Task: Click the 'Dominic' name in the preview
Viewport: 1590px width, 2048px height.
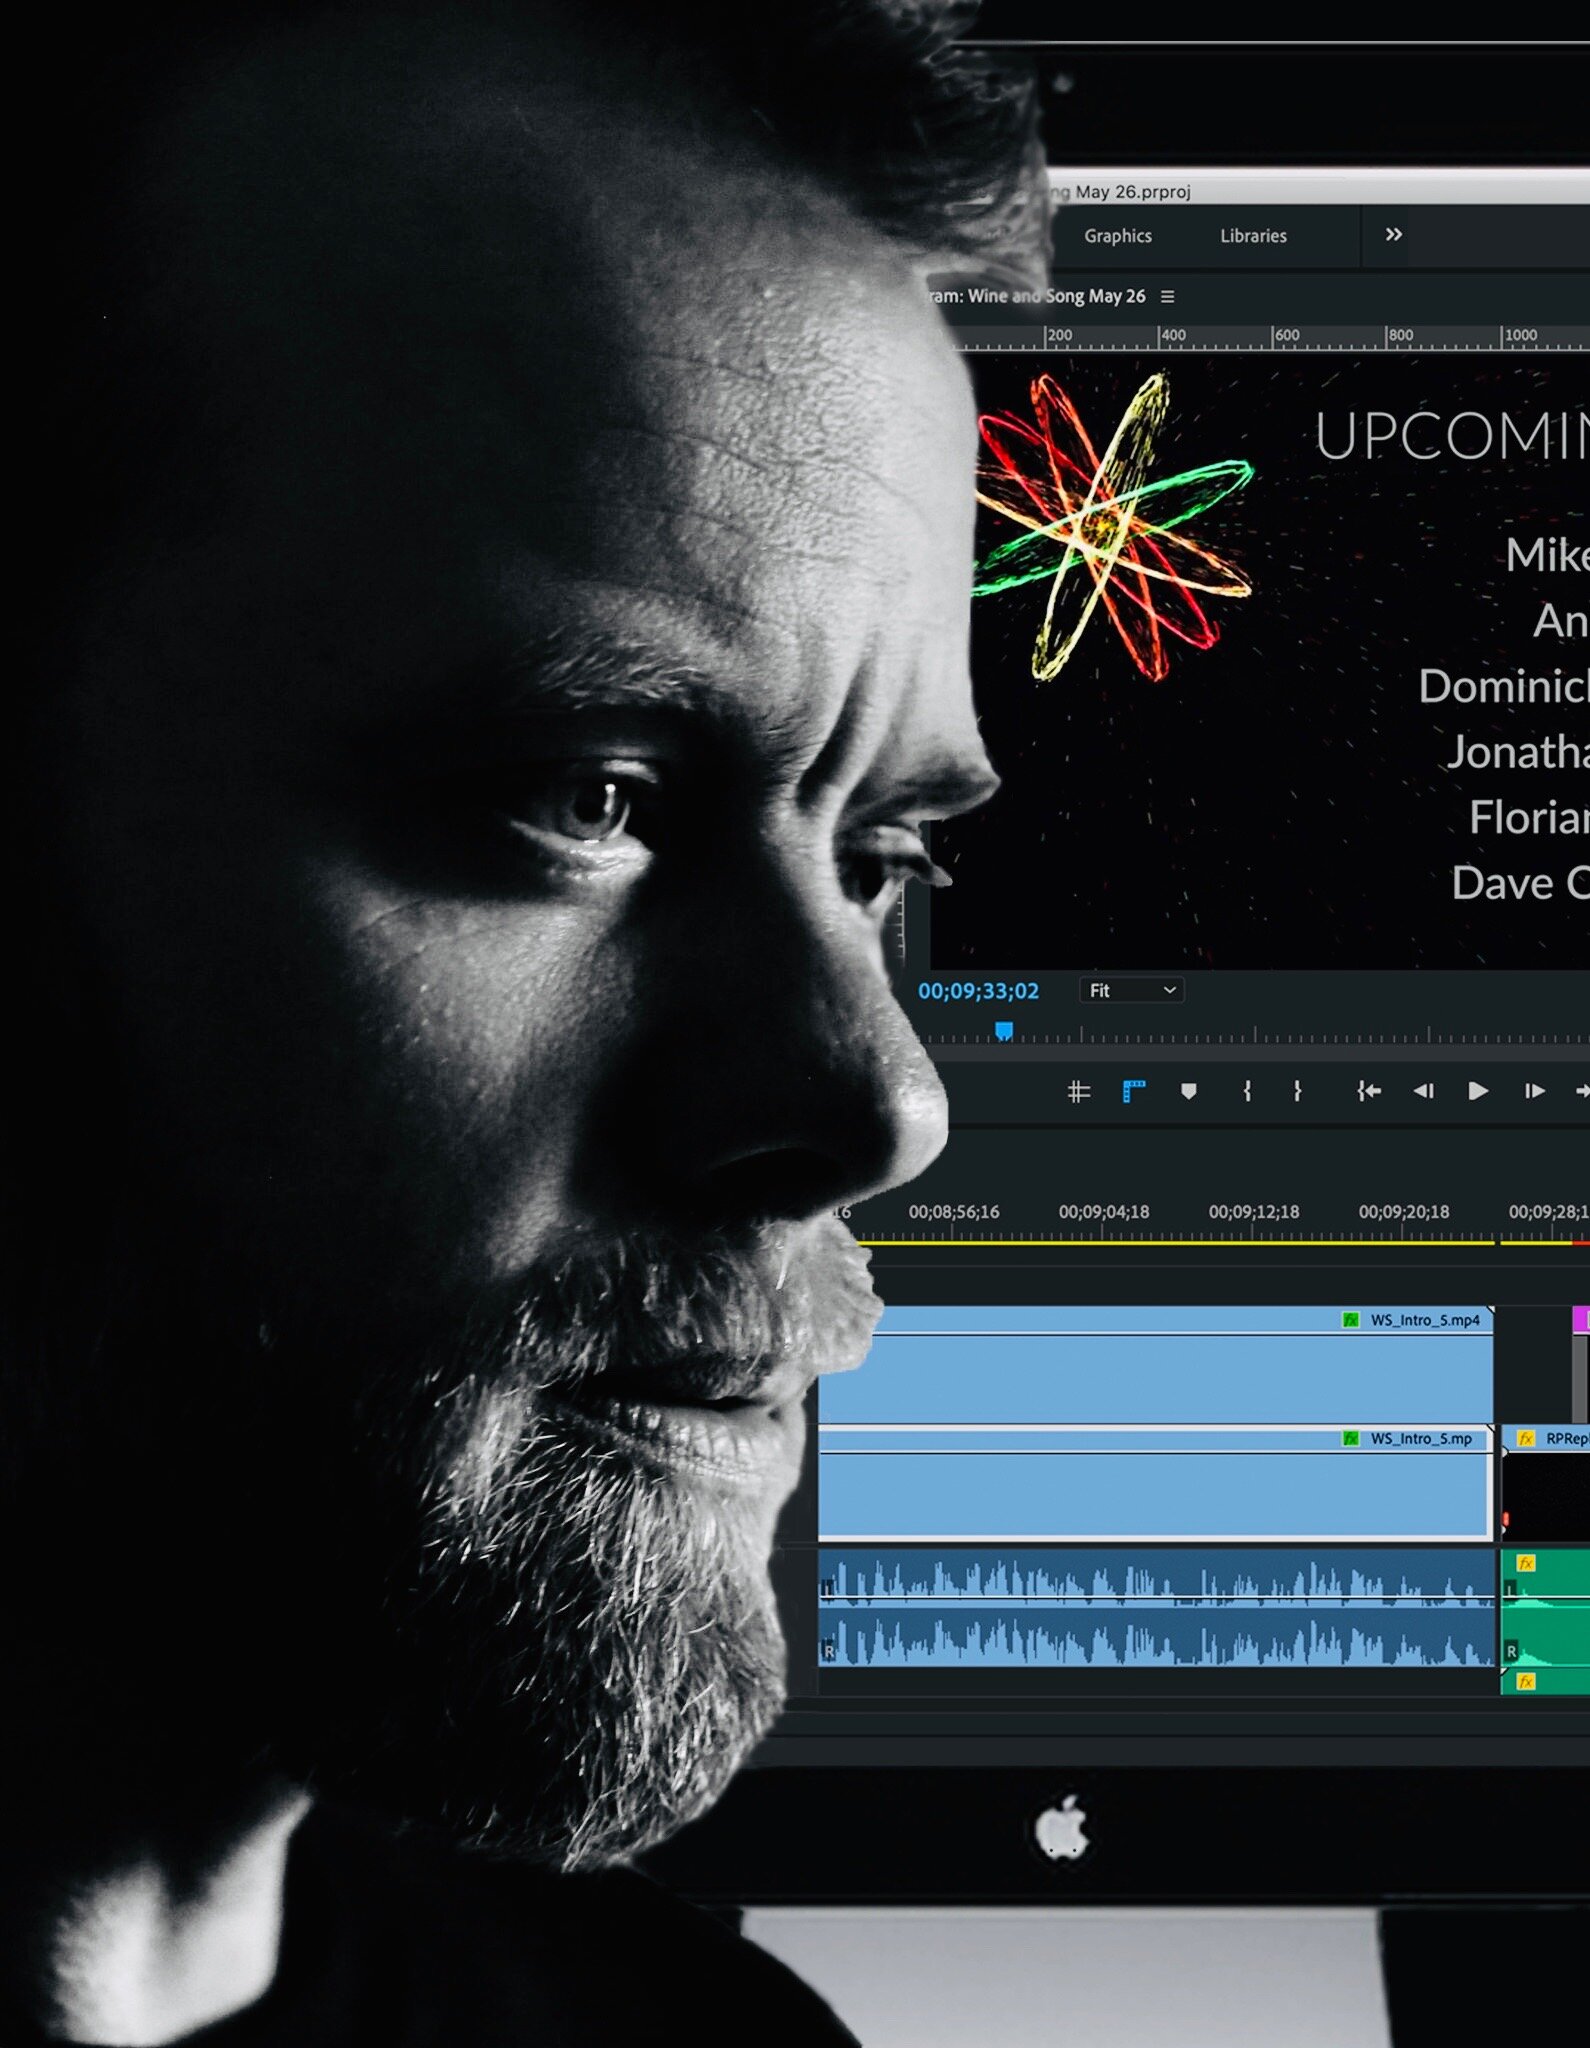Action: click(x=1504, y=687)
